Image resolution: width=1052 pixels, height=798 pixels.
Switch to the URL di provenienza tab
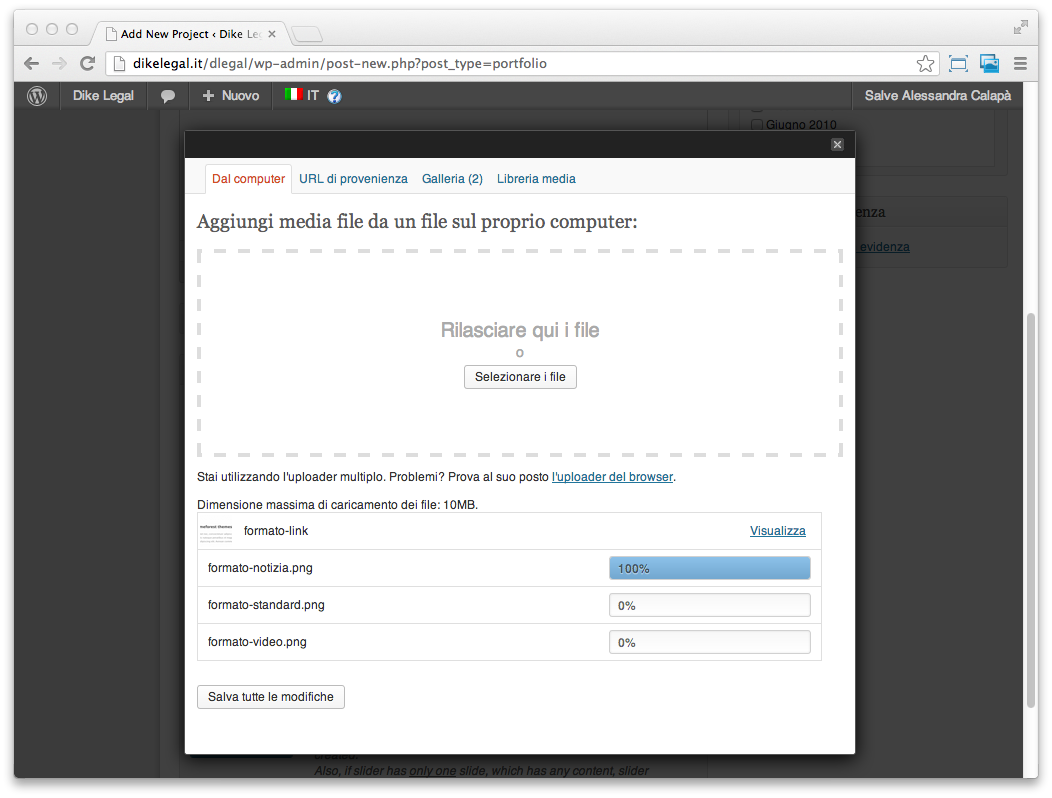pyautogui.click(x=353, y=179)
